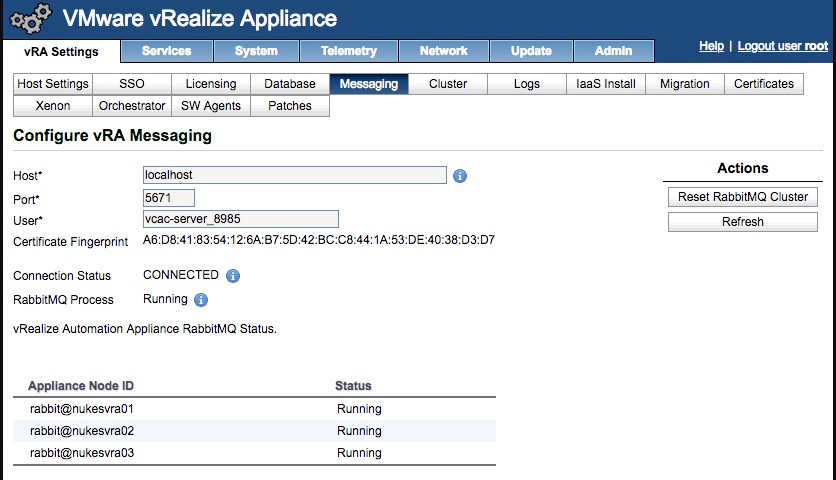The image size is (836, 480).
Task: Select the Messaging sub-tab
Action: point(369,84)
